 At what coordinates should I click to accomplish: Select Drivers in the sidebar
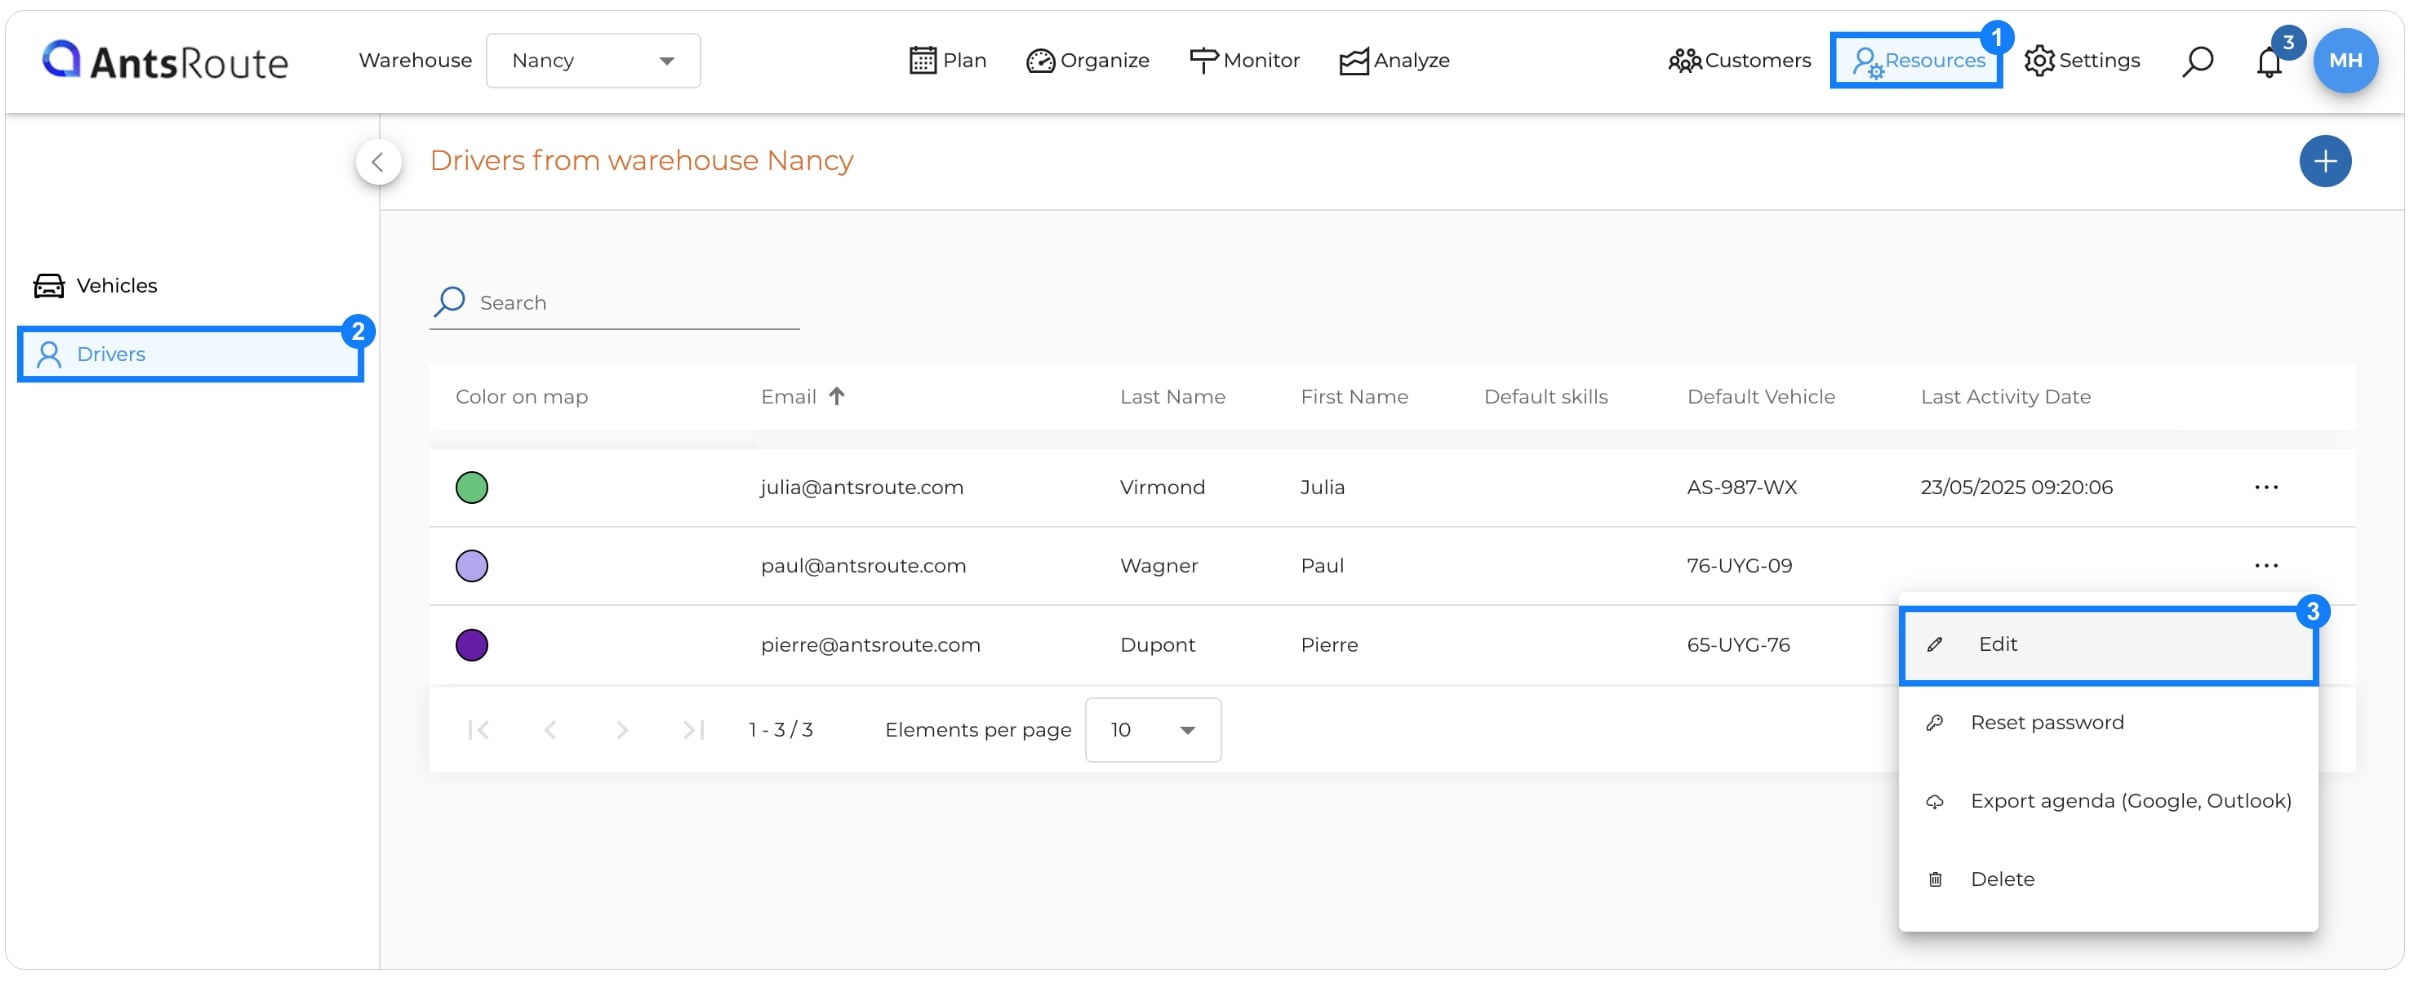coord(190,354)
